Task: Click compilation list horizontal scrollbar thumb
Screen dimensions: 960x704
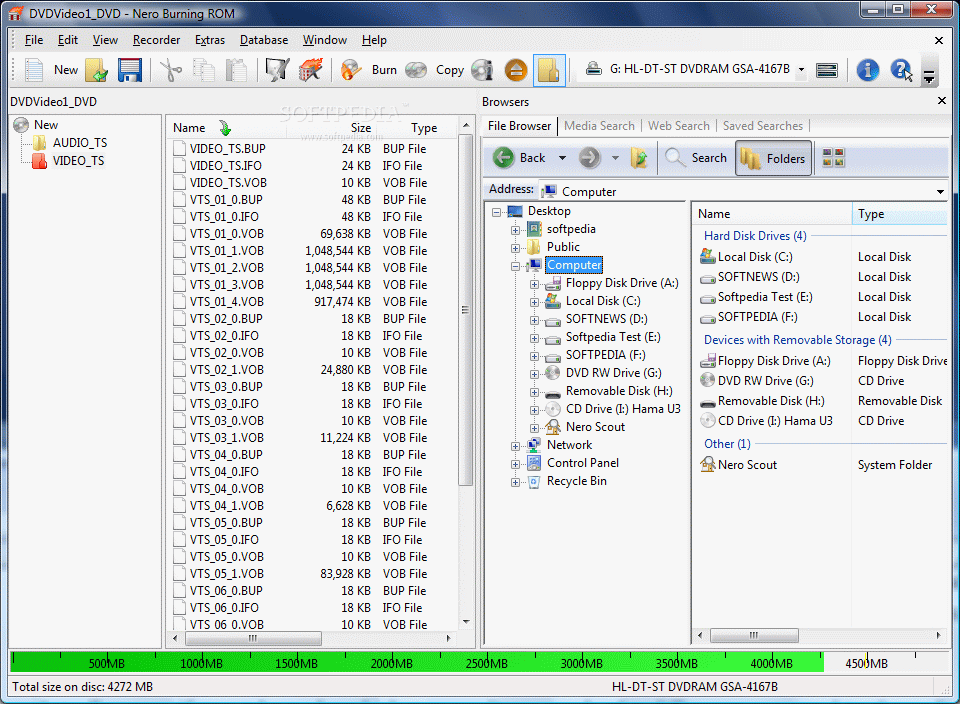Action: 253,638
